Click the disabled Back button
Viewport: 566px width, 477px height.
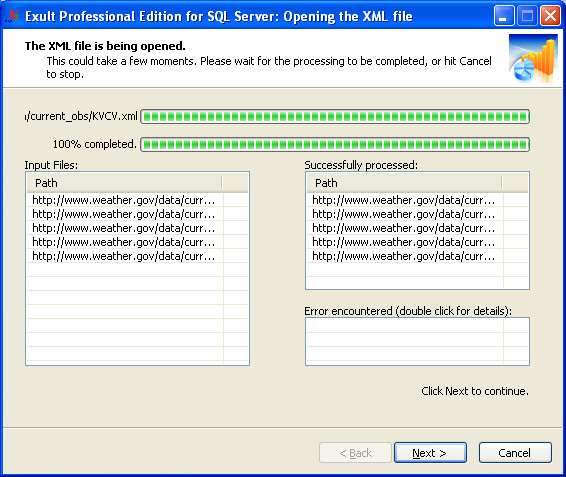pos(355,452)
